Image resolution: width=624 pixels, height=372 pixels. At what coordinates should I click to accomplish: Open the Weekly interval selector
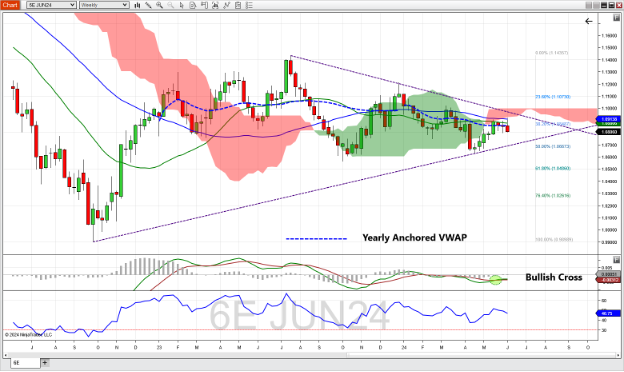point(104,5)
